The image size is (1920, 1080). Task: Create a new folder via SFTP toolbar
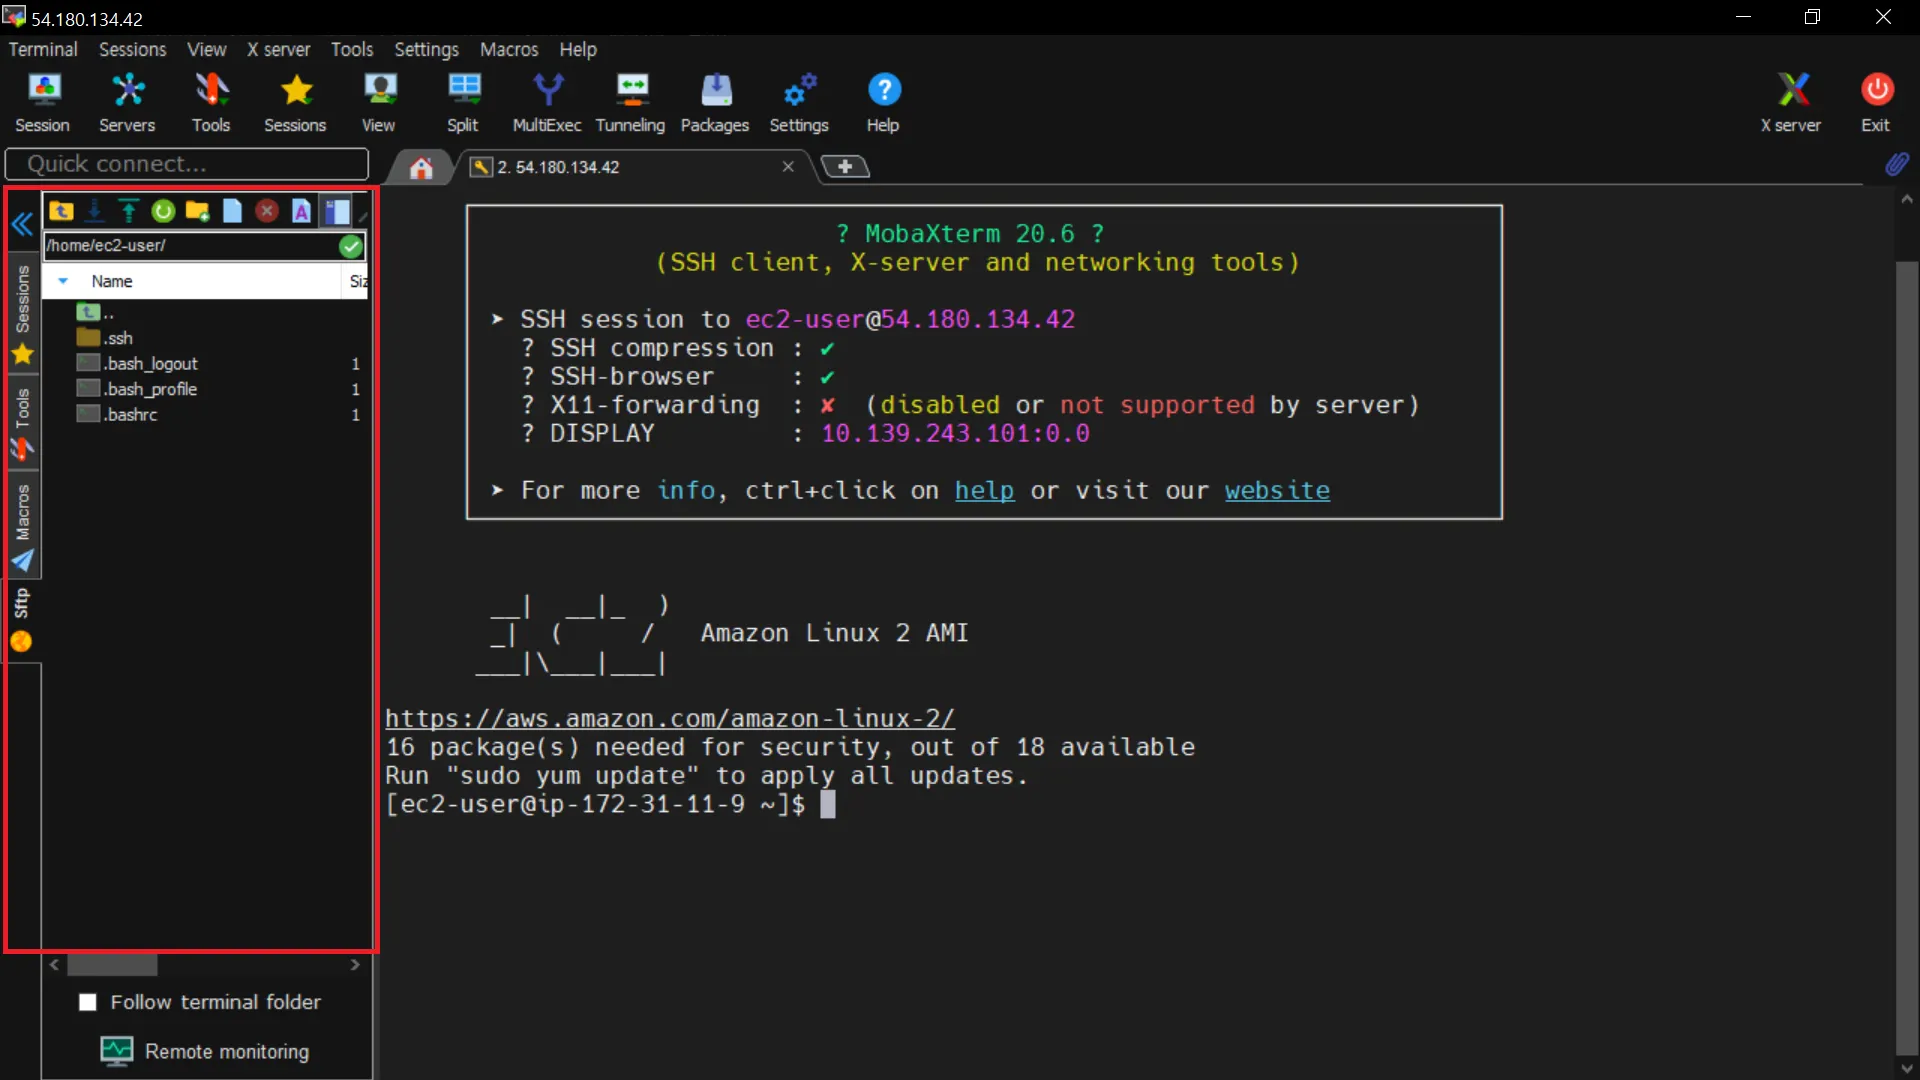coord(197,211)
